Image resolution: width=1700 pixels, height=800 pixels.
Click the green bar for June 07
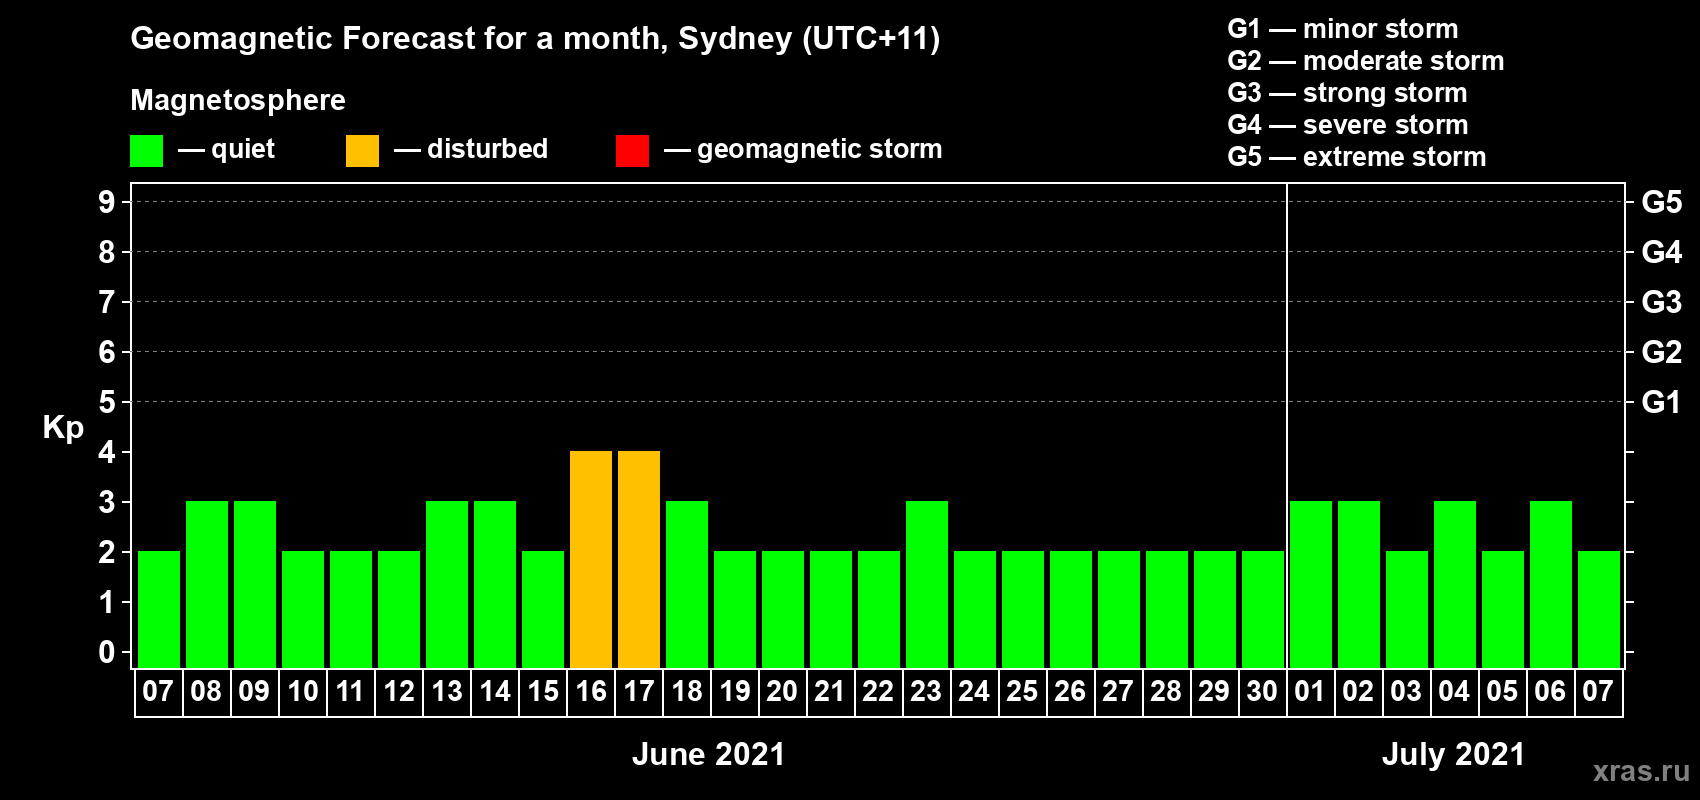click(159, 609)
